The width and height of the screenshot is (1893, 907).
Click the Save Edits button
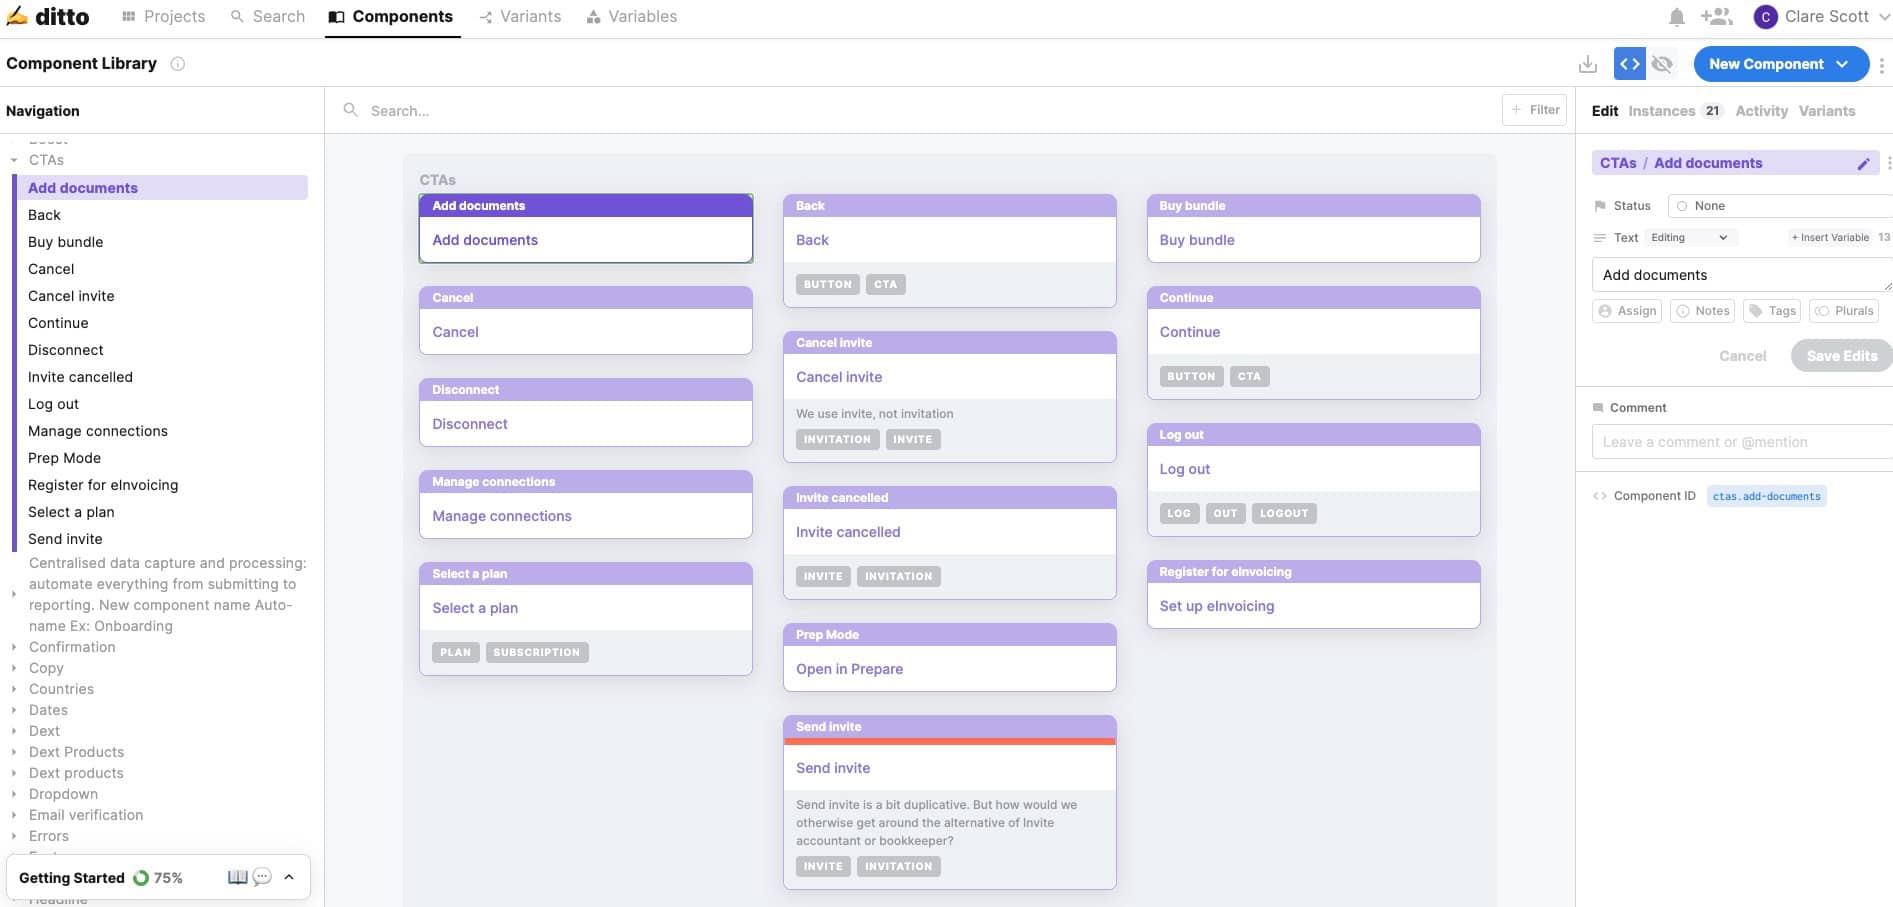coord(1841,356)
